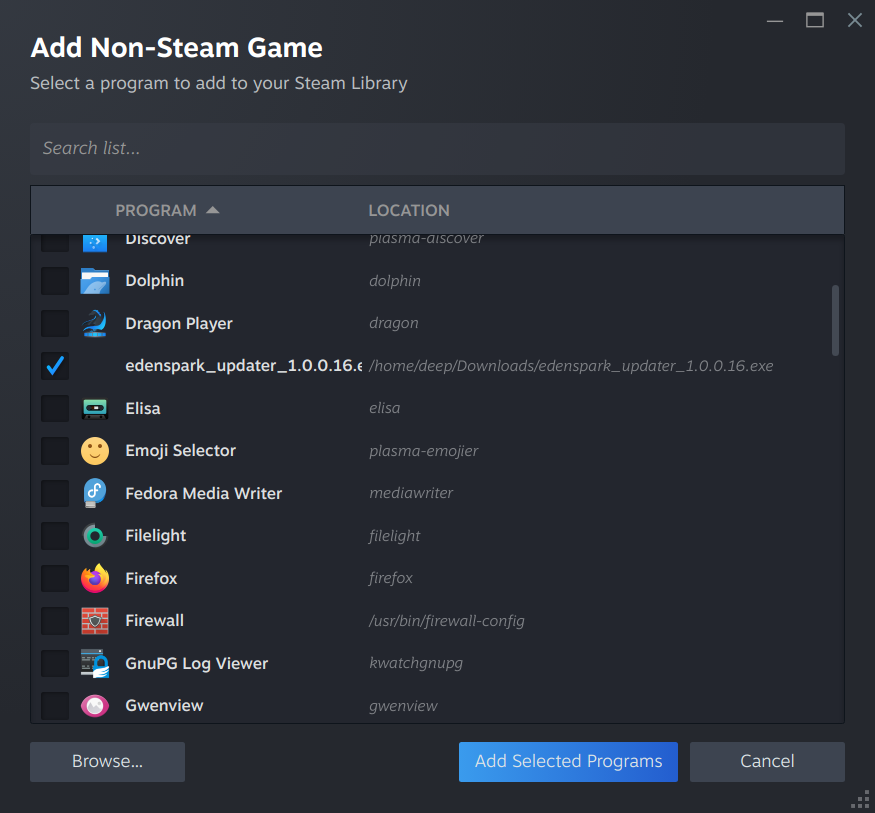
Task: Open the Browse... file dialog
Action: [107, 762]
